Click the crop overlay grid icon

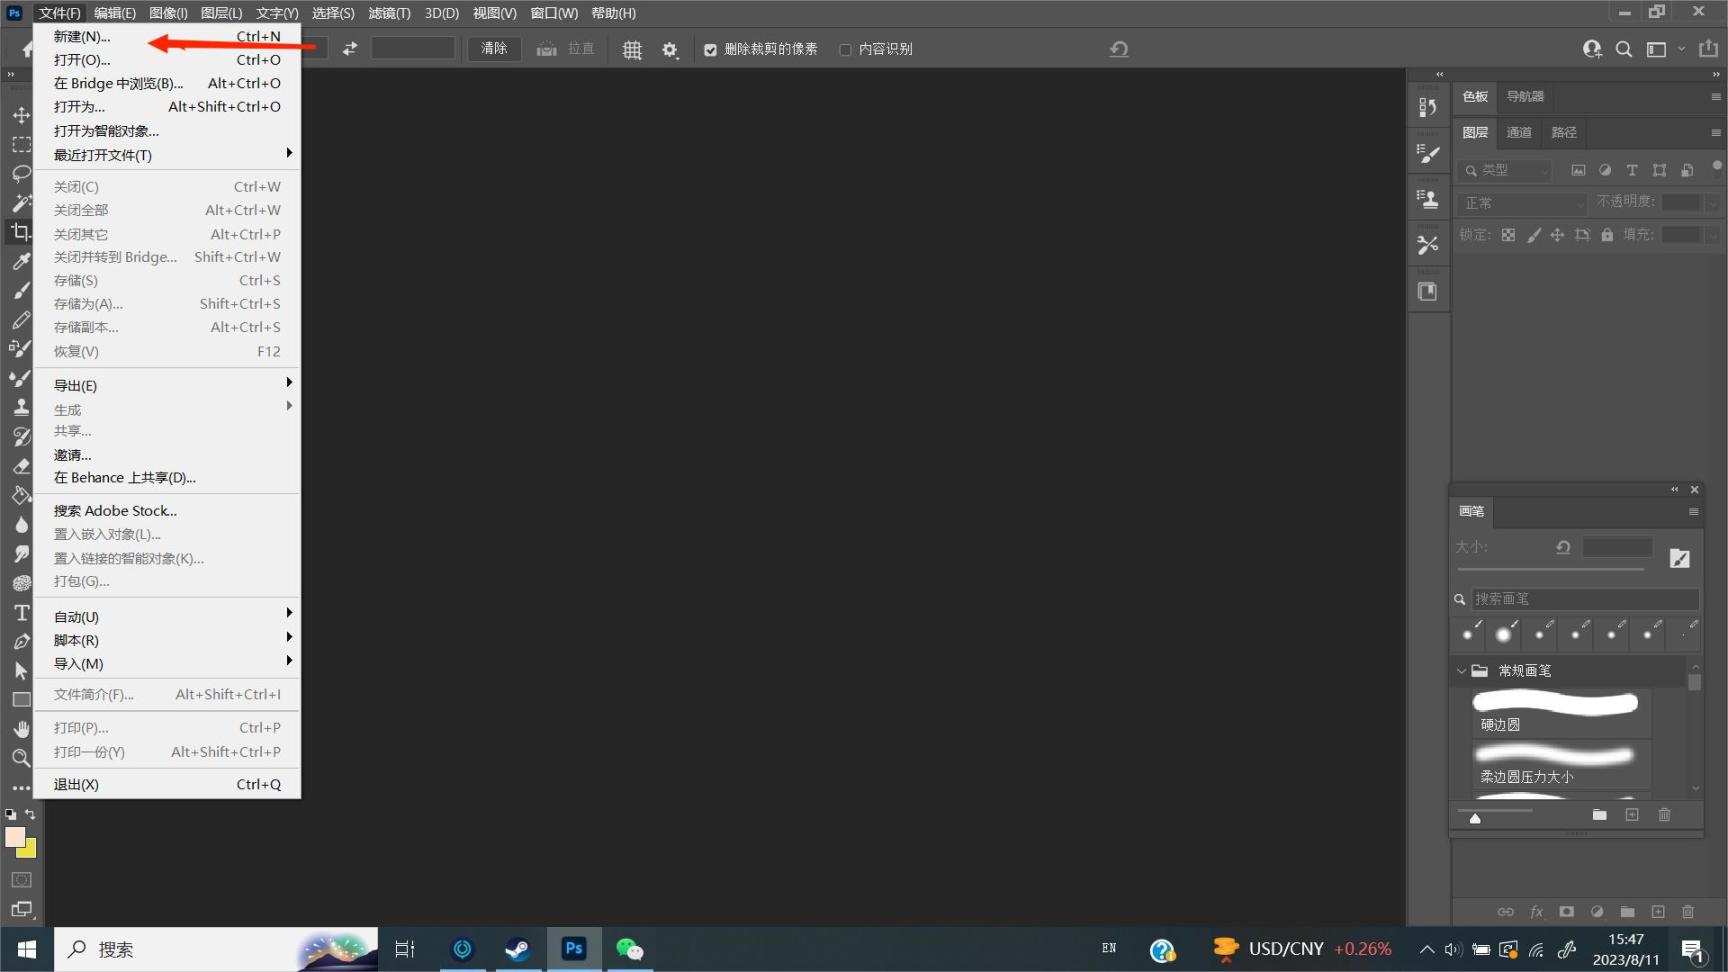click(x=632, y=49)
